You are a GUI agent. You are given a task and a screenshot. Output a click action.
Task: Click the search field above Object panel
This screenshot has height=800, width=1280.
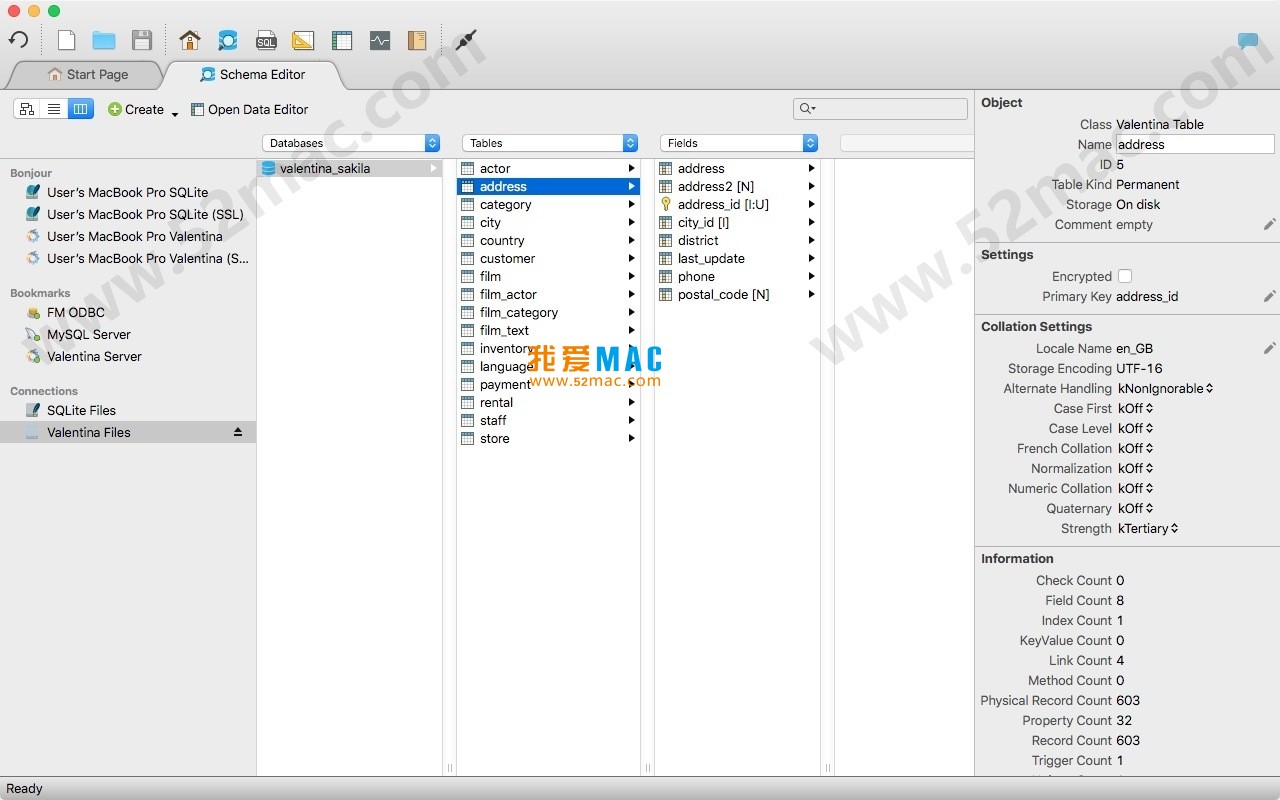pos(880,109)
